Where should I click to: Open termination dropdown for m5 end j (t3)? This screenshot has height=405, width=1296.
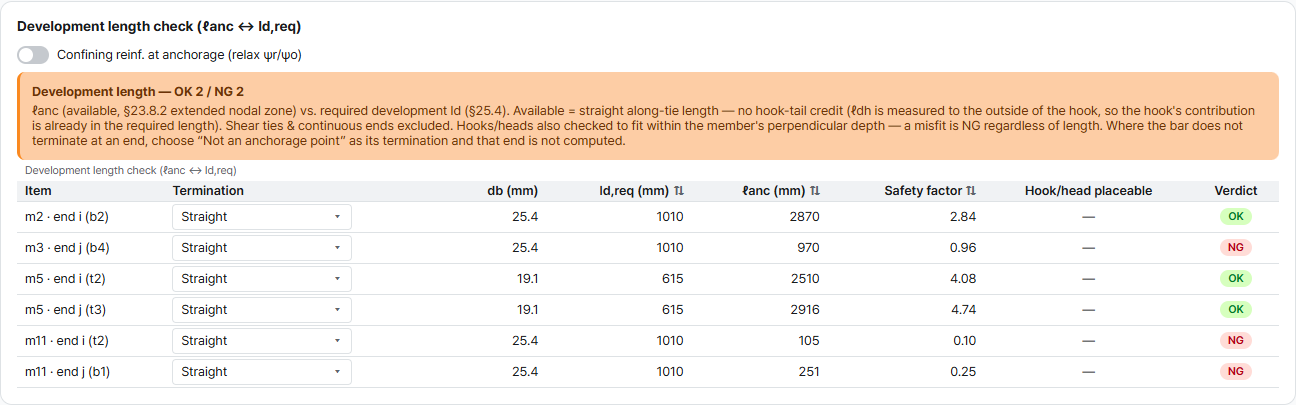(262, 310)
